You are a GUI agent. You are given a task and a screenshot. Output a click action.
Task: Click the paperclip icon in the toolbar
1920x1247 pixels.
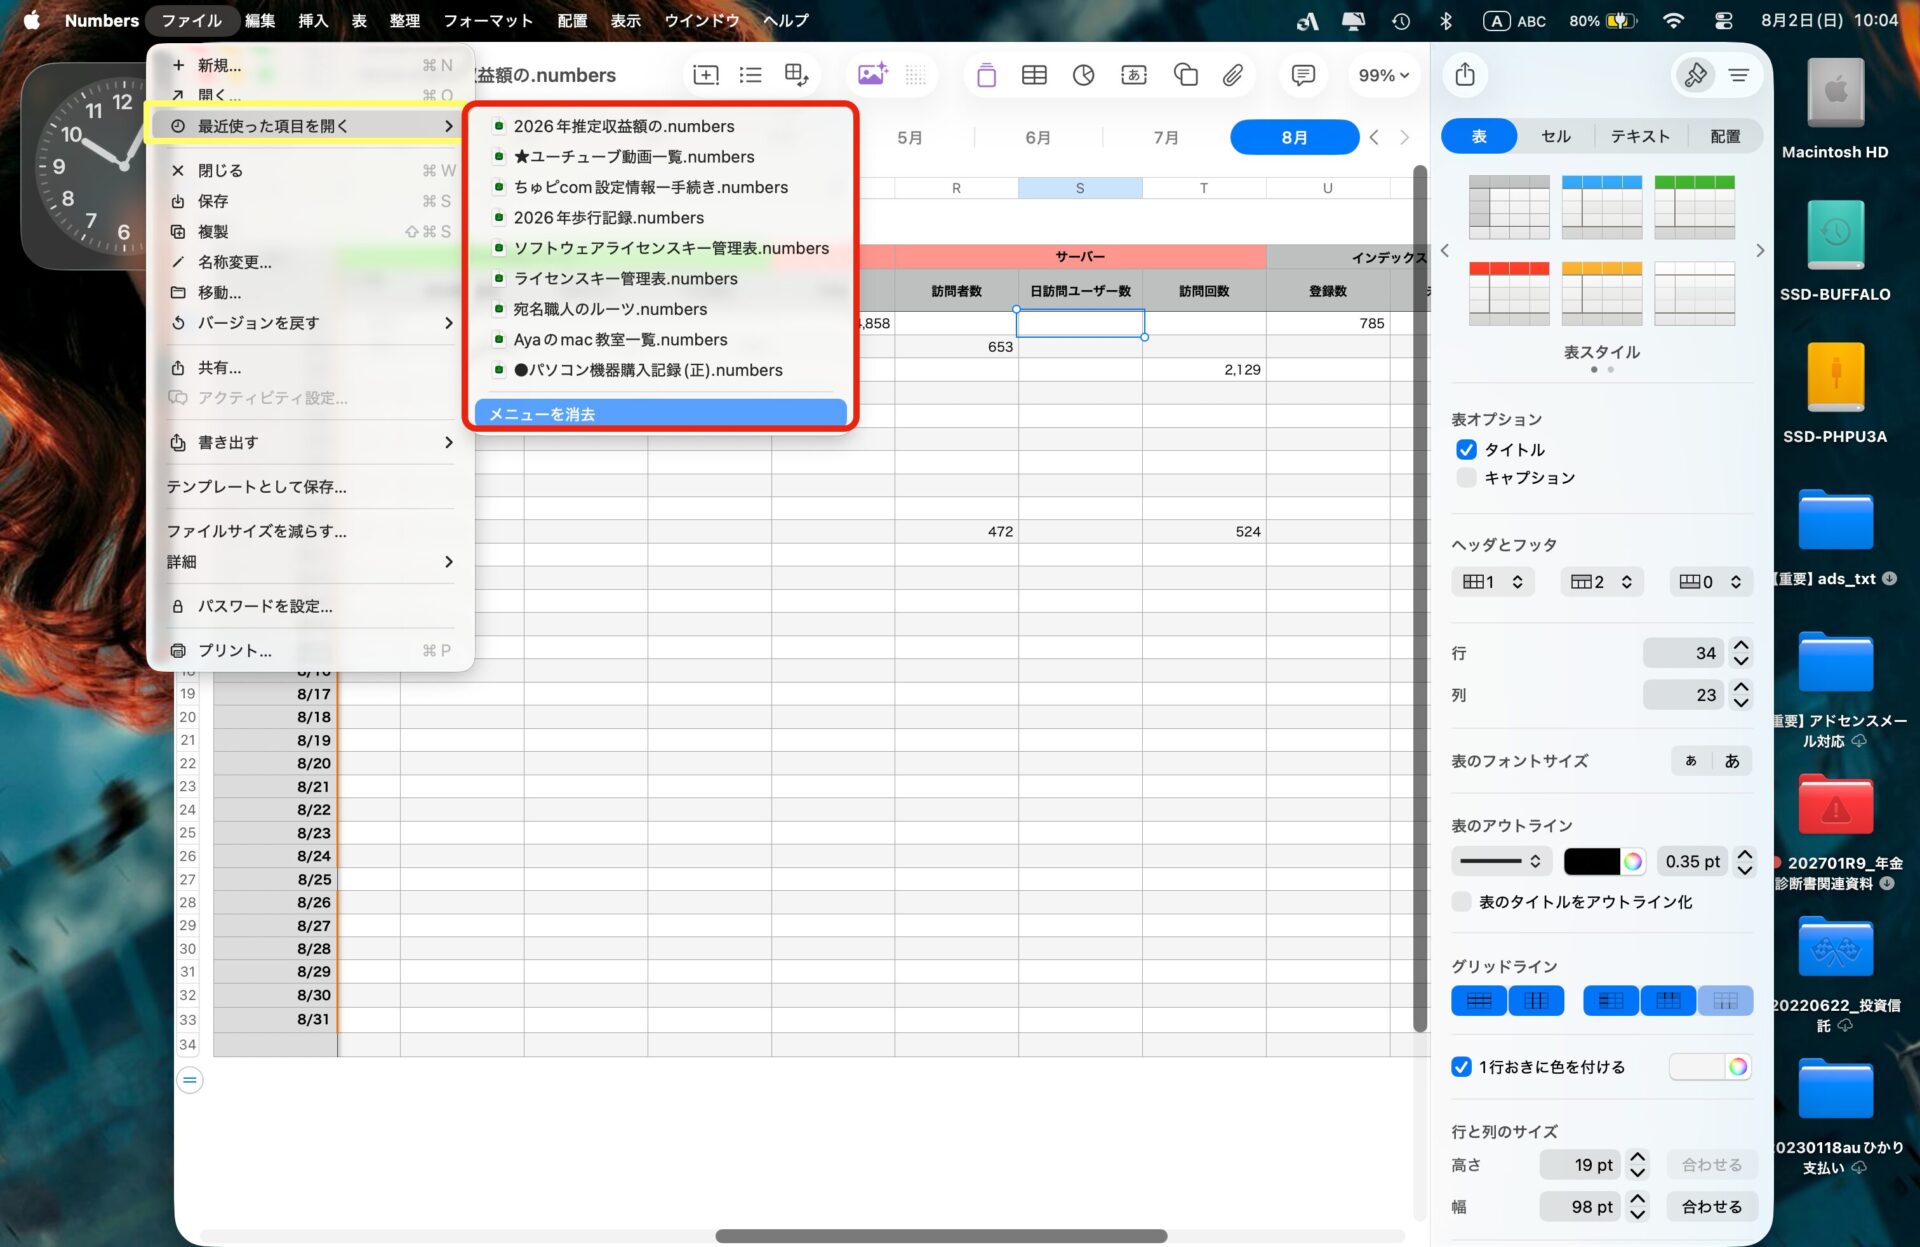coord(1232,75)
